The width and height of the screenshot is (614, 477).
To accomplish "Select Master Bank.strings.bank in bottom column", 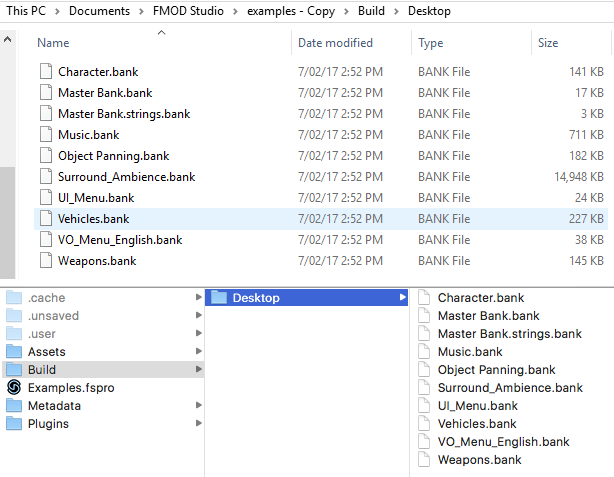I will click(509, 334).
